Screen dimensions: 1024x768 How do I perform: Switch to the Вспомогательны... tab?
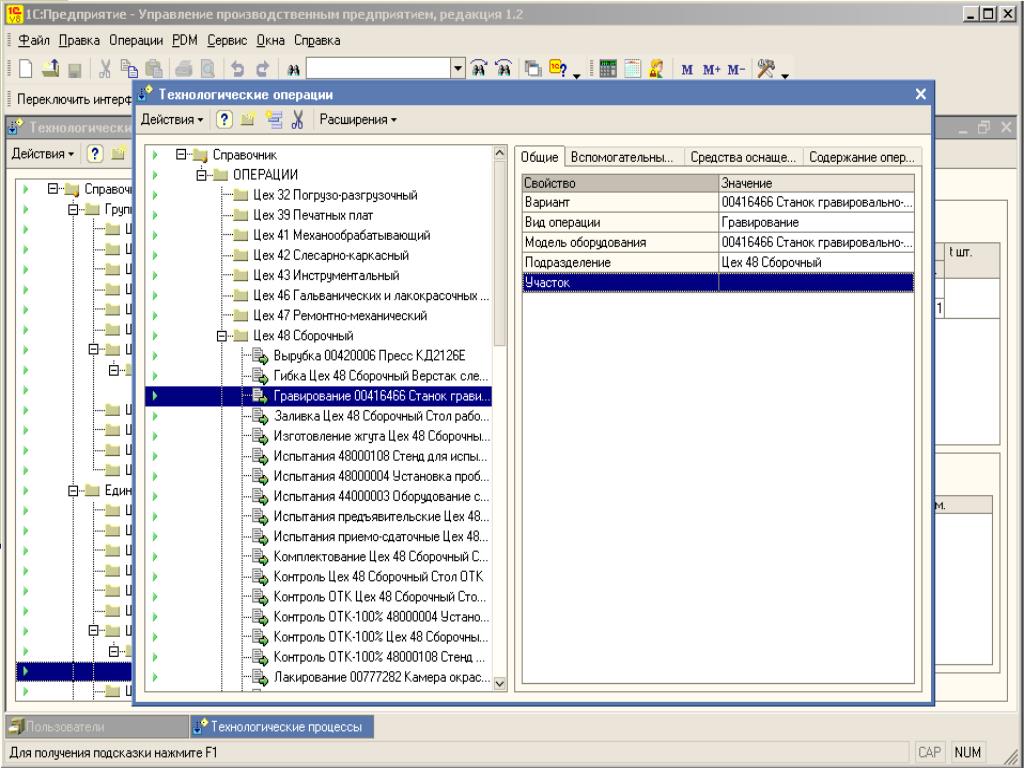click(622, 157)
